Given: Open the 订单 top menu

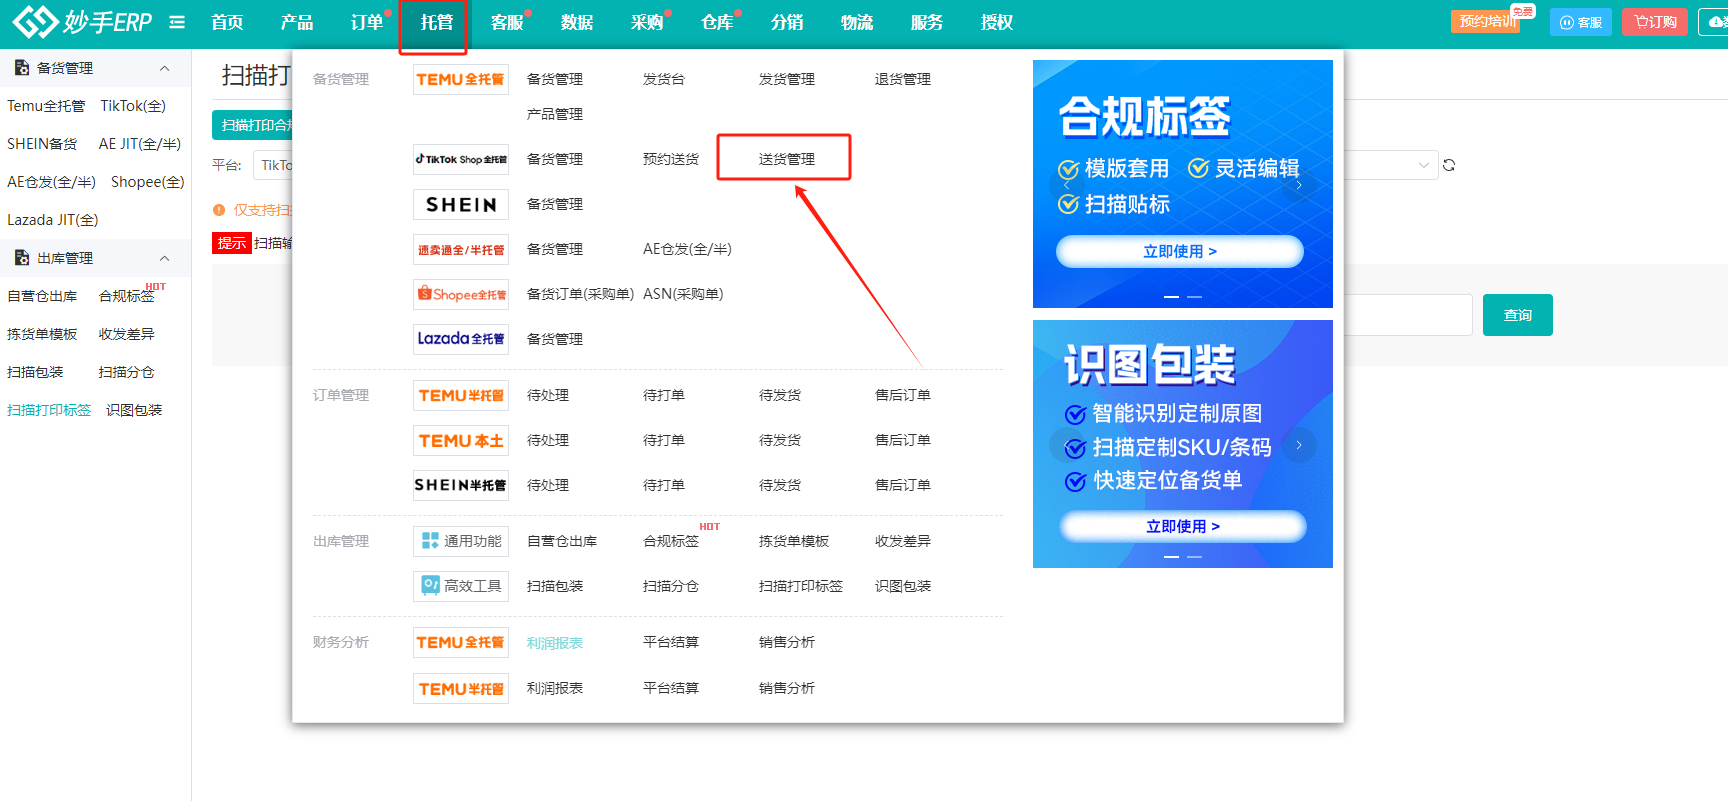Looking at the screenshot, I should [367, 22].
